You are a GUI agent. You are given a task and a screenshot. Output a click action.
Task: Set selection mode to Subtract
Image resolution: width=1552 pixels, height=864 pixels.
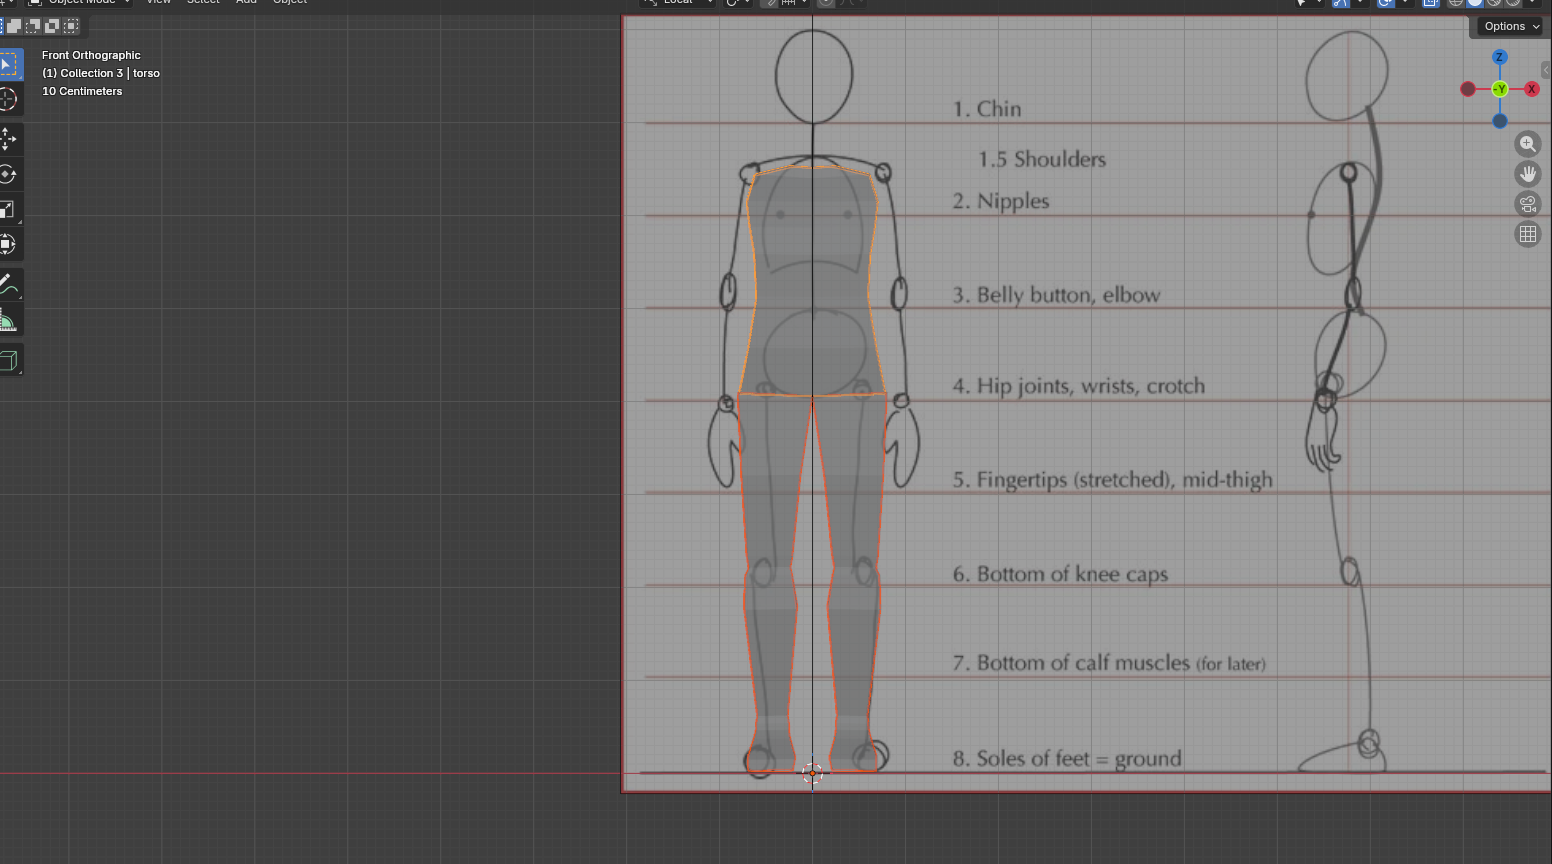[33, 26]
